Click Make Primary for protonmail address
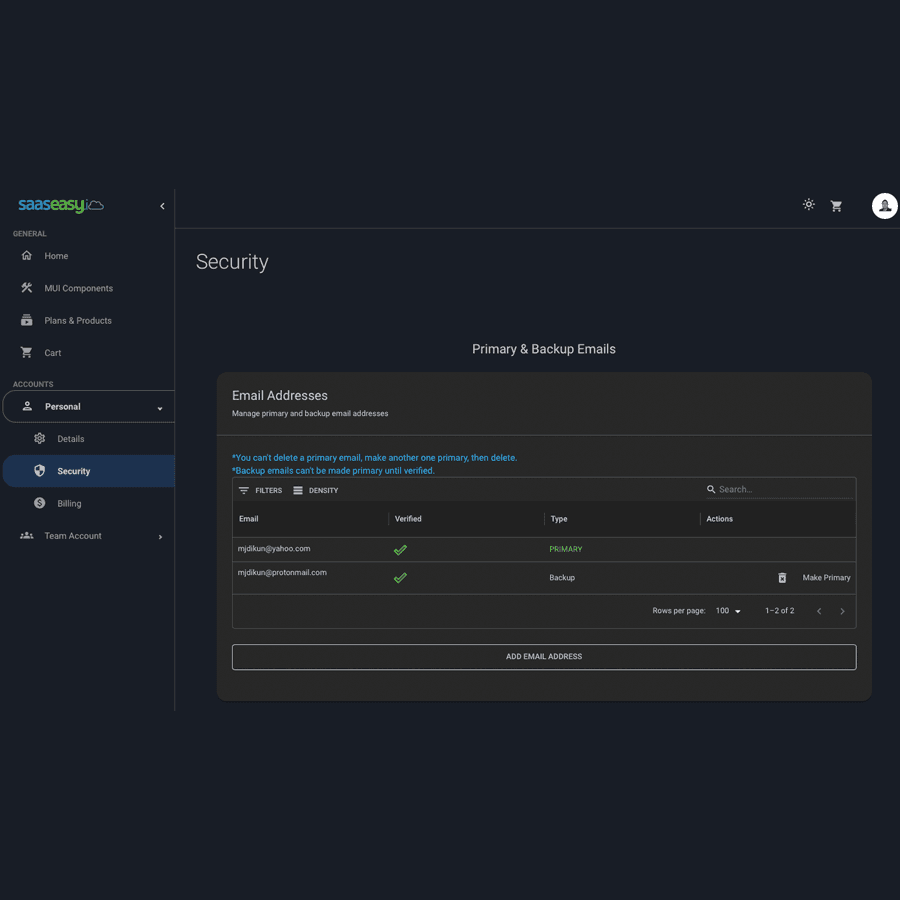 (x=826, y=578)
